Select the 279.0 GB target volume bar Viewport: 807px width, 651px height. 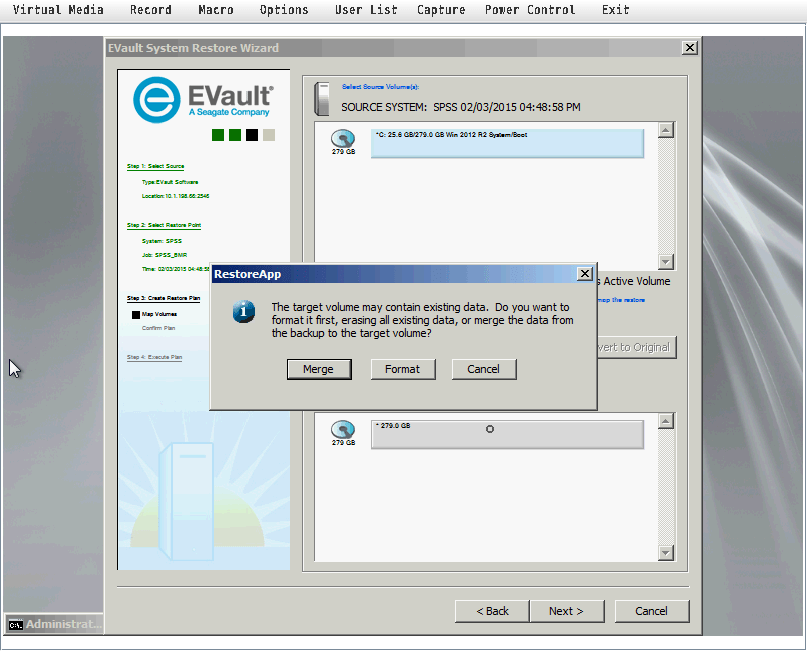[x=507, y=435]
